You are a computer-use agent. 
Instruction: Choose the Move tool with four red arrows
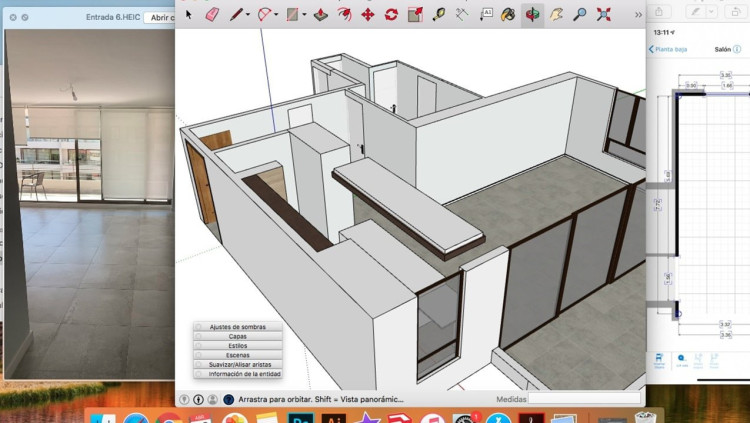(367, 15)
